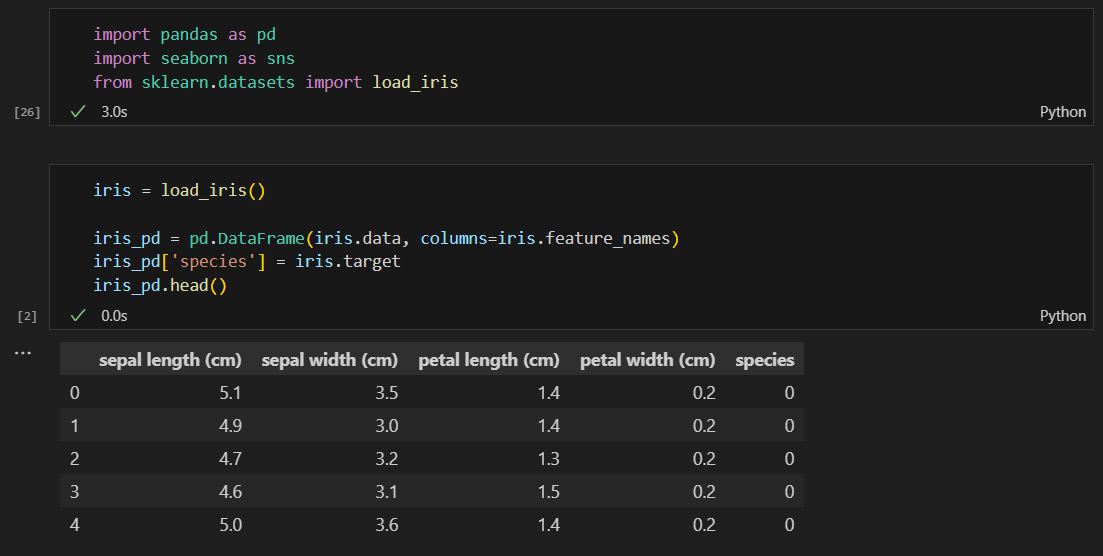The width and height of the screenshot is (1103, 556).
Task: Click sepal width value 3.2
Action: pyautogui.click(x=387, y=459)
